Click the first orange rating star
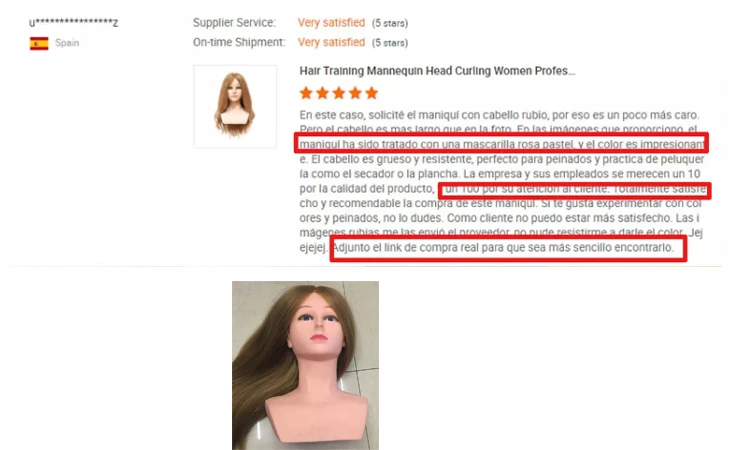 (x=306, y=93)
